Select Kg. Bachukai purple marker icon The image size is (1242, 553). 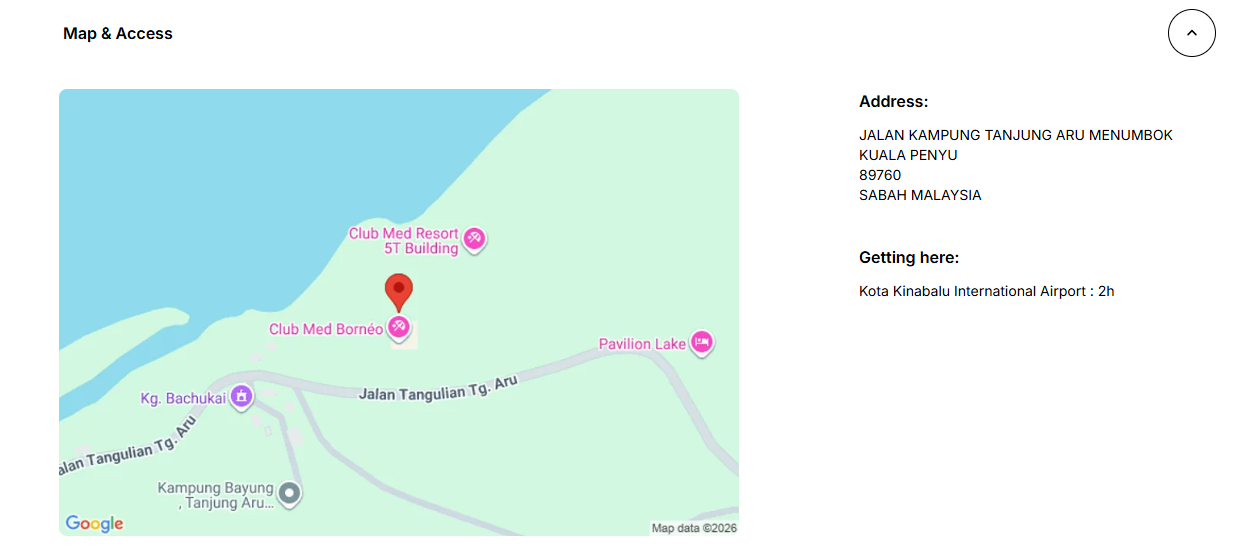(241, 398)
